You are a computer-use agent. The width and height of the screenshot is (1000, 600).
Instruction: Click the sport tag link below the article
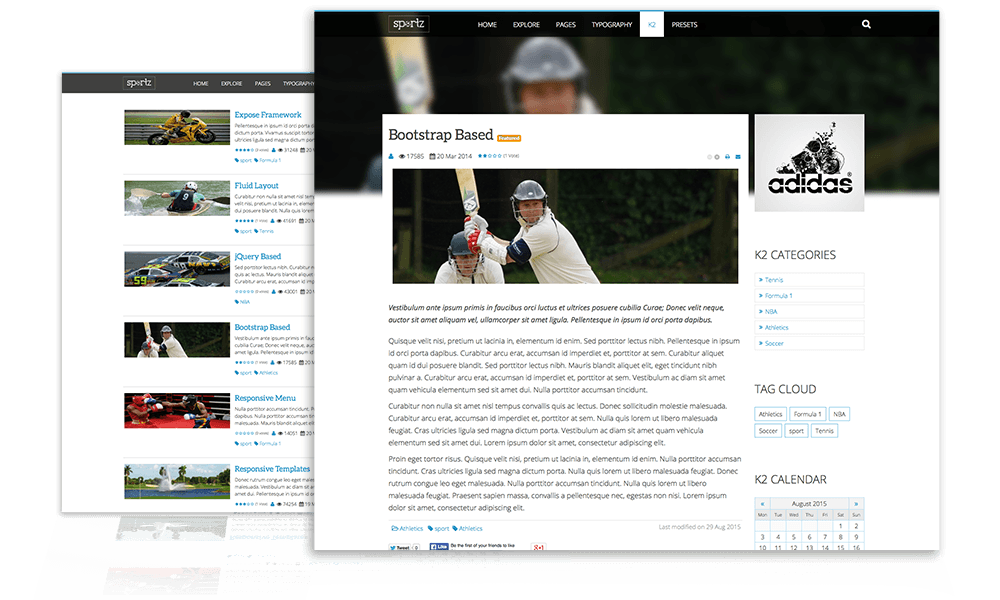pos(439,529)
